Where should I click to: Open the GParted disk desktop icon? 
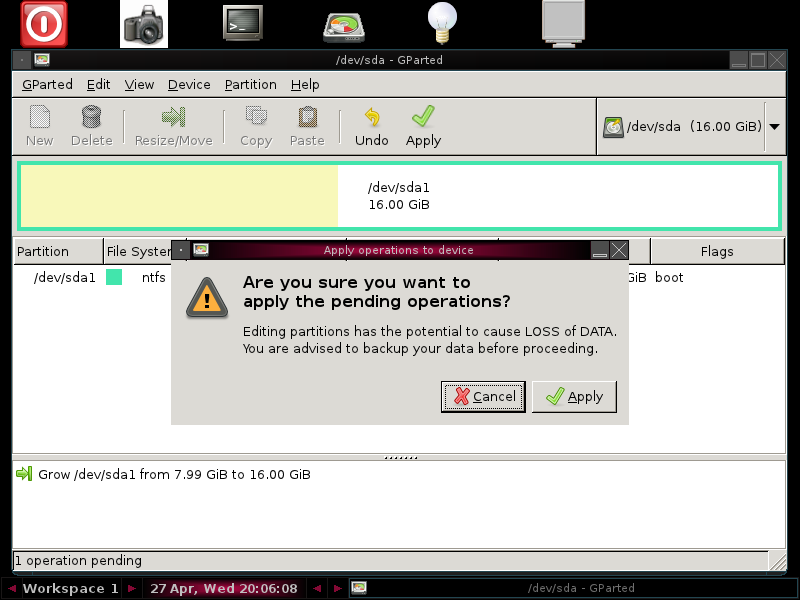[344, 28]
